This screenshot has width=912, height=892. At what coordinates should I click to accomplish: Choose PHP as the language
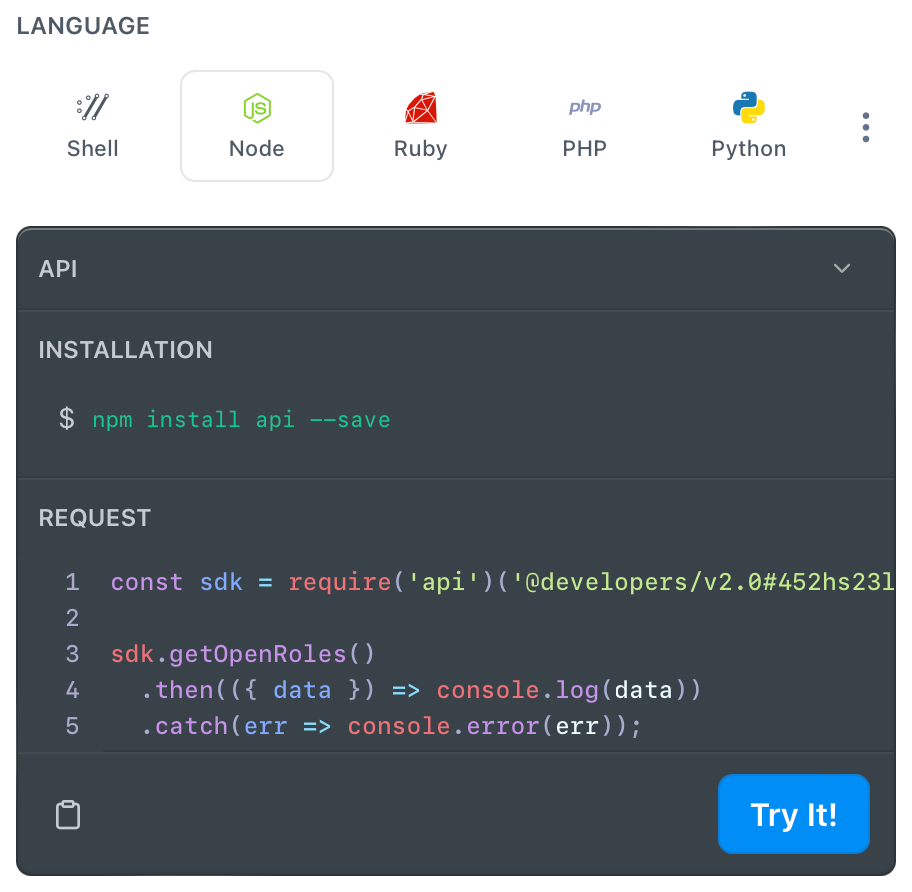585,126
